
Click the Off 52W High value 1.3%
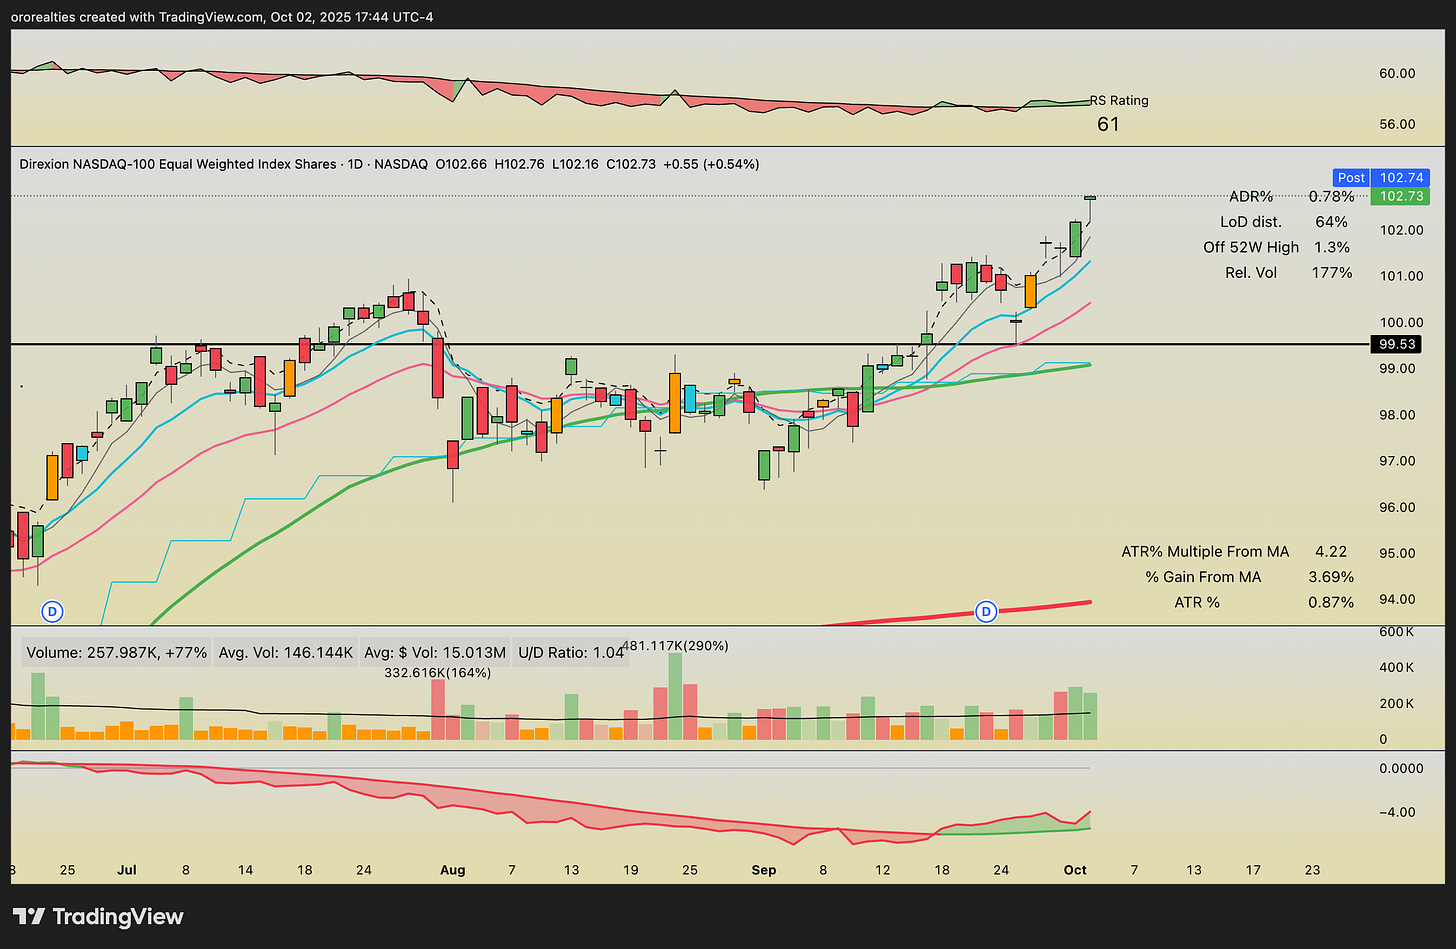click(1333, 247)
